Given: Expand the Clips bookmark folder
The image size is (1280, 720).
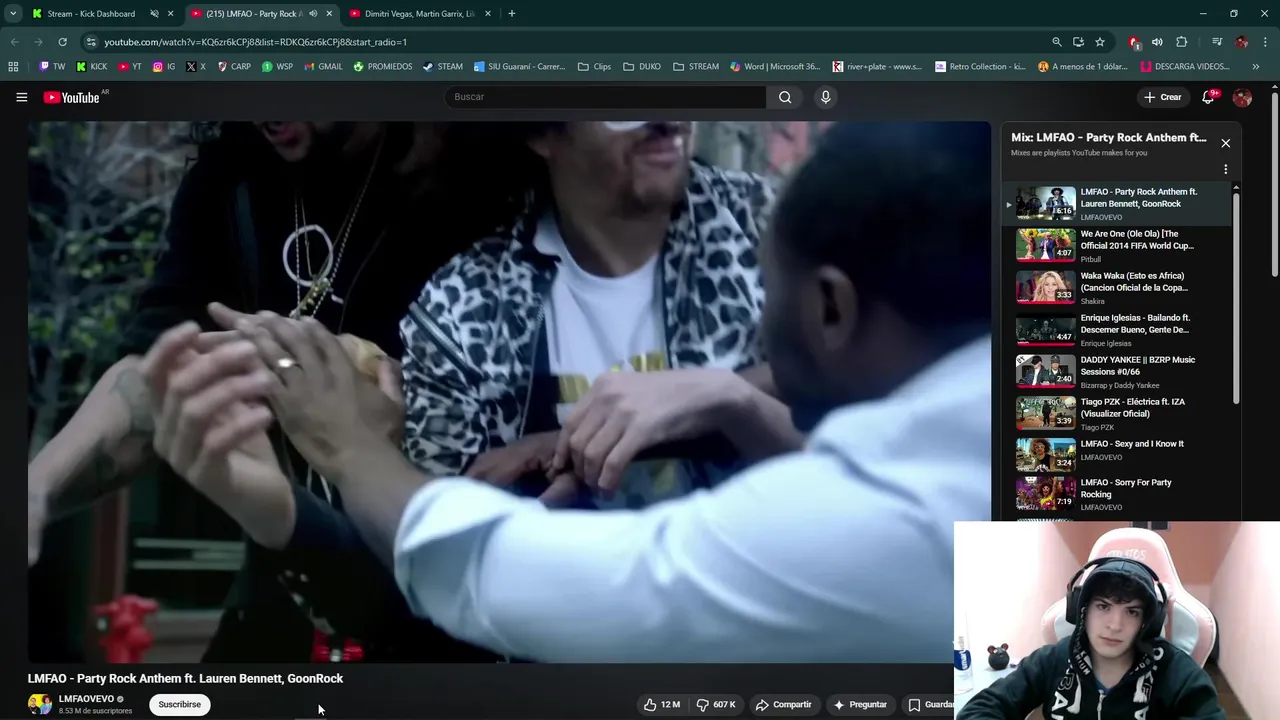Looking at the screenshot, I should (x=594, y=67).
